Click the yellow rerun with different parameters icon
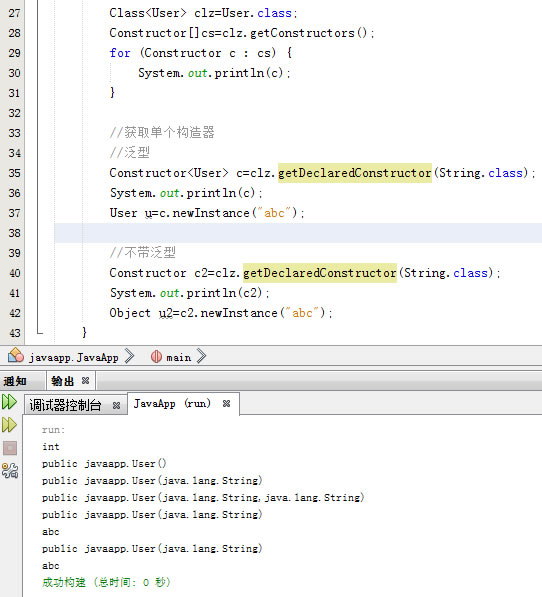Viewport: 542px width, 597px height. pos(10,425)
